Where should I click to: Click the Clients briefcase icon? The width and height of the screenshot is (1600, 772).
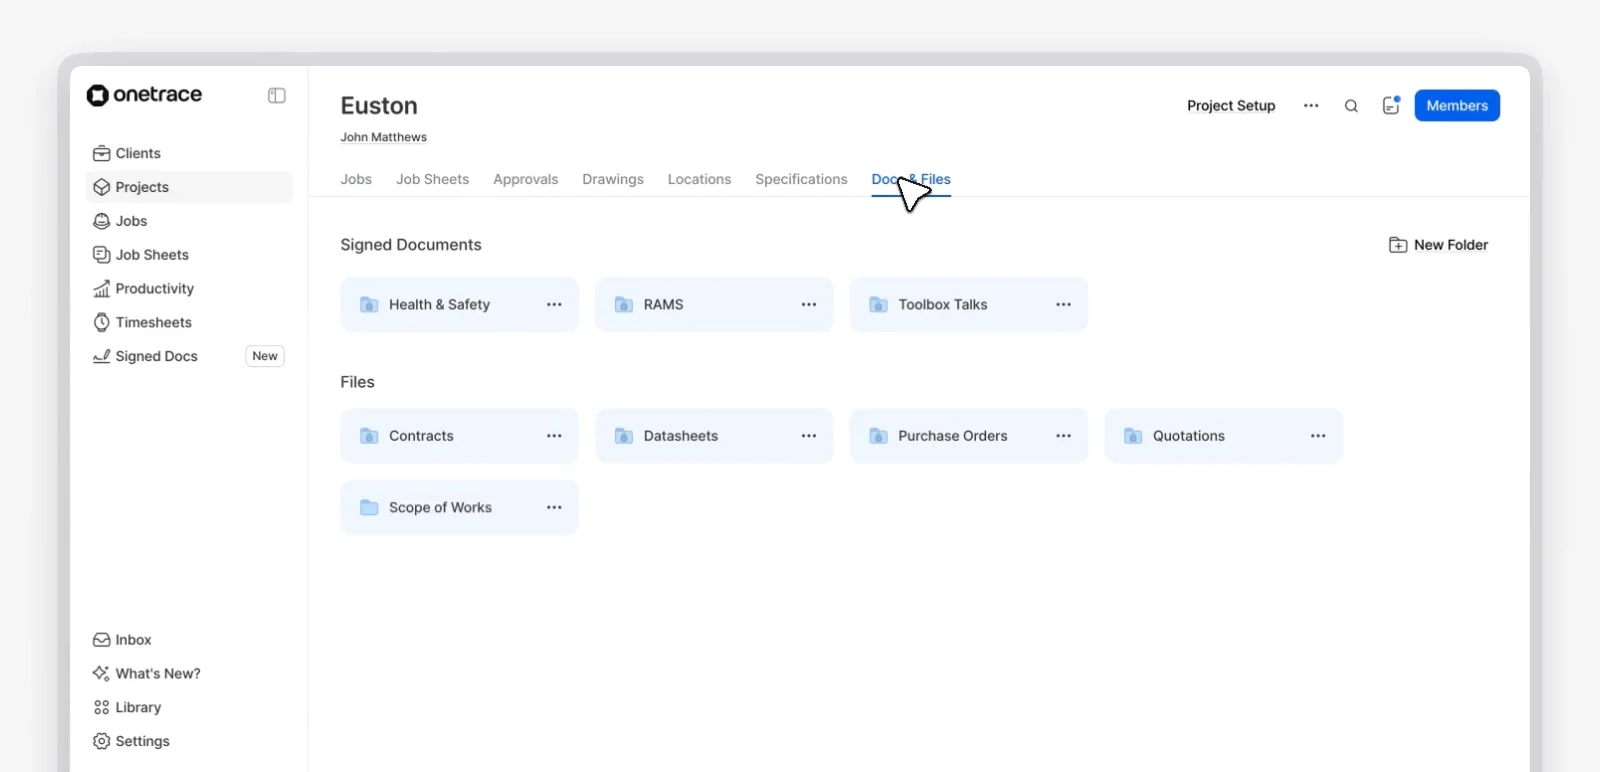101,153
